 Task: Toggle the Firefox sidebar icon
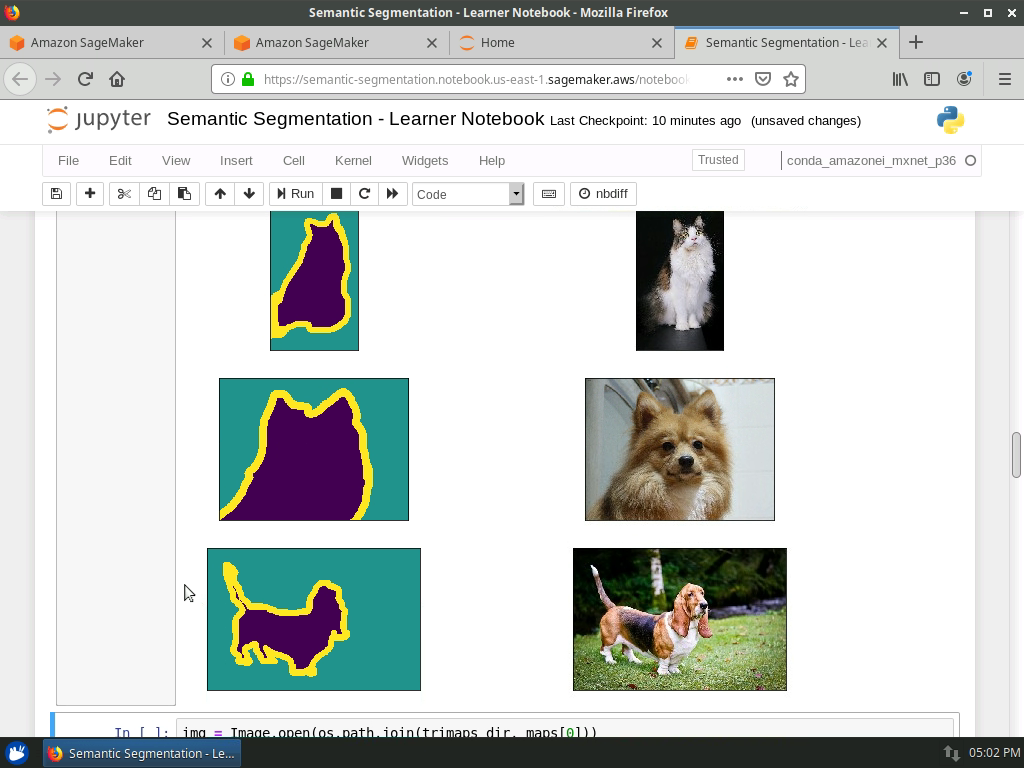[932, 79]
